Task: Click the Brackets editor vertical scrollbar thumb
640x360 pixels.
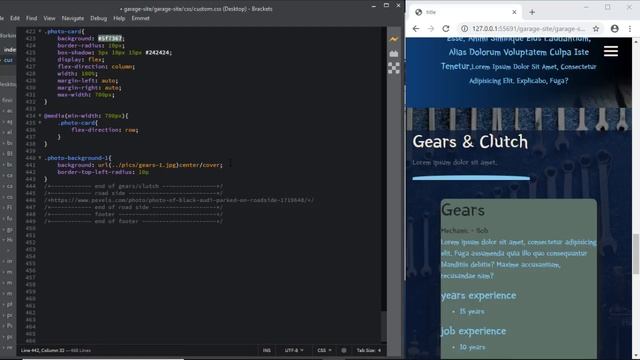Action: [384, 326]
